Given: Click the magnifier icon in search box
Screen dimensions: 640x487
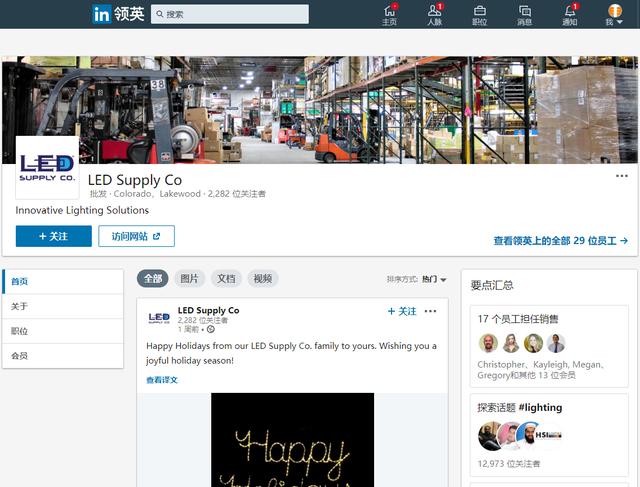Looking at the screenshot, I should pyautogui.click(x=160, y=14).
